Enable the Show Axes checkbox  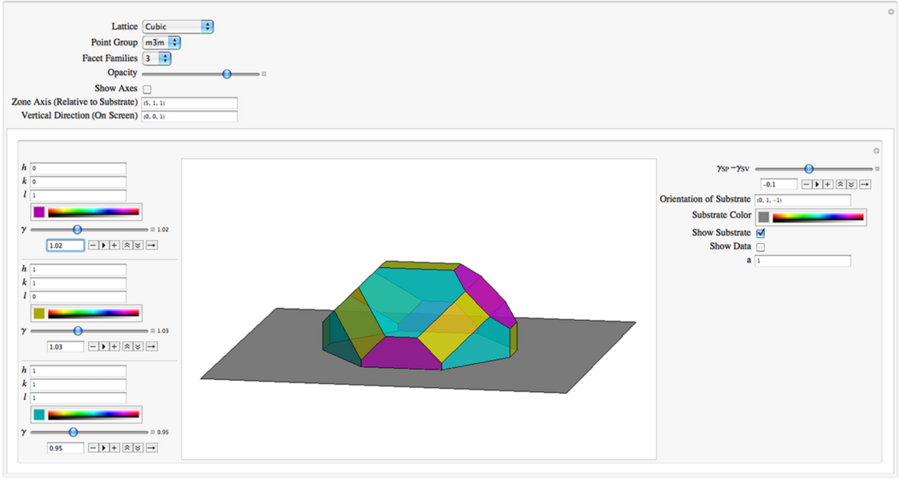click(x=147, y=89)
